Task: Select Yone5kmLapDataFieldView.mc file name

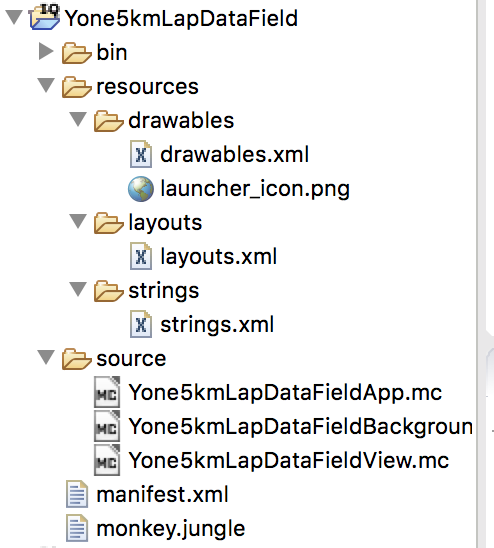Action: point(289,460)
